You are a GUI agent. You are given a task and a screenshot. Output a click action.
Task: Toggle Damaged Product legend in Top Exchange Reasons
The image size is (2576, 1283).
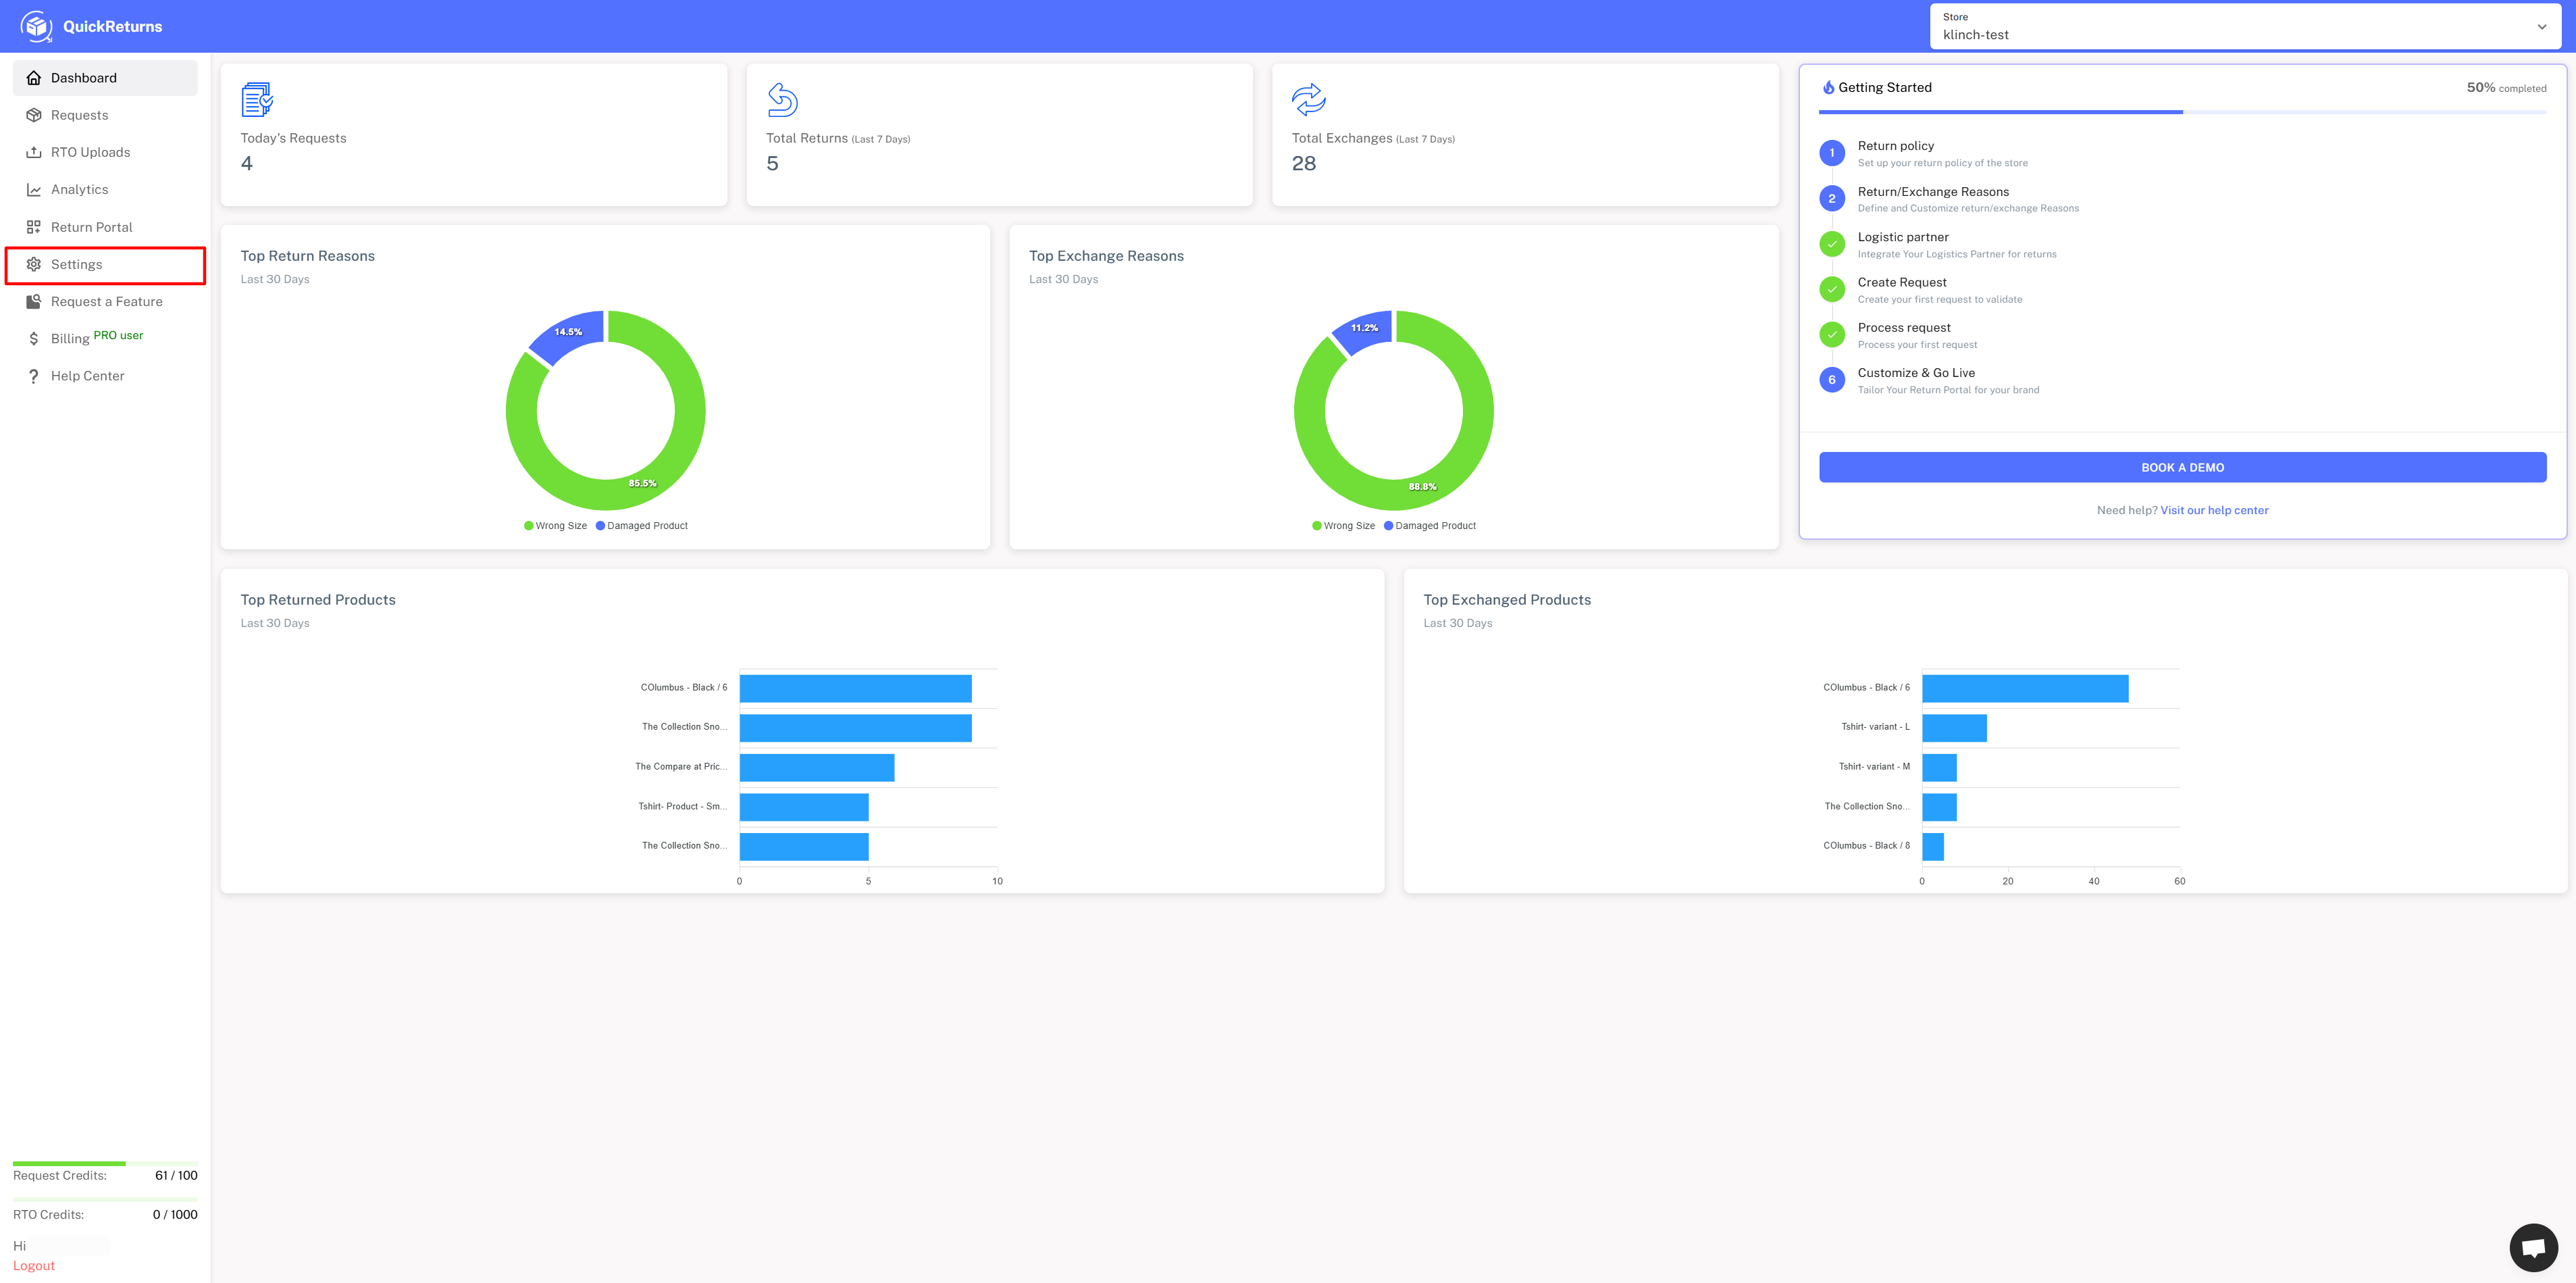tap(1429, 526)
